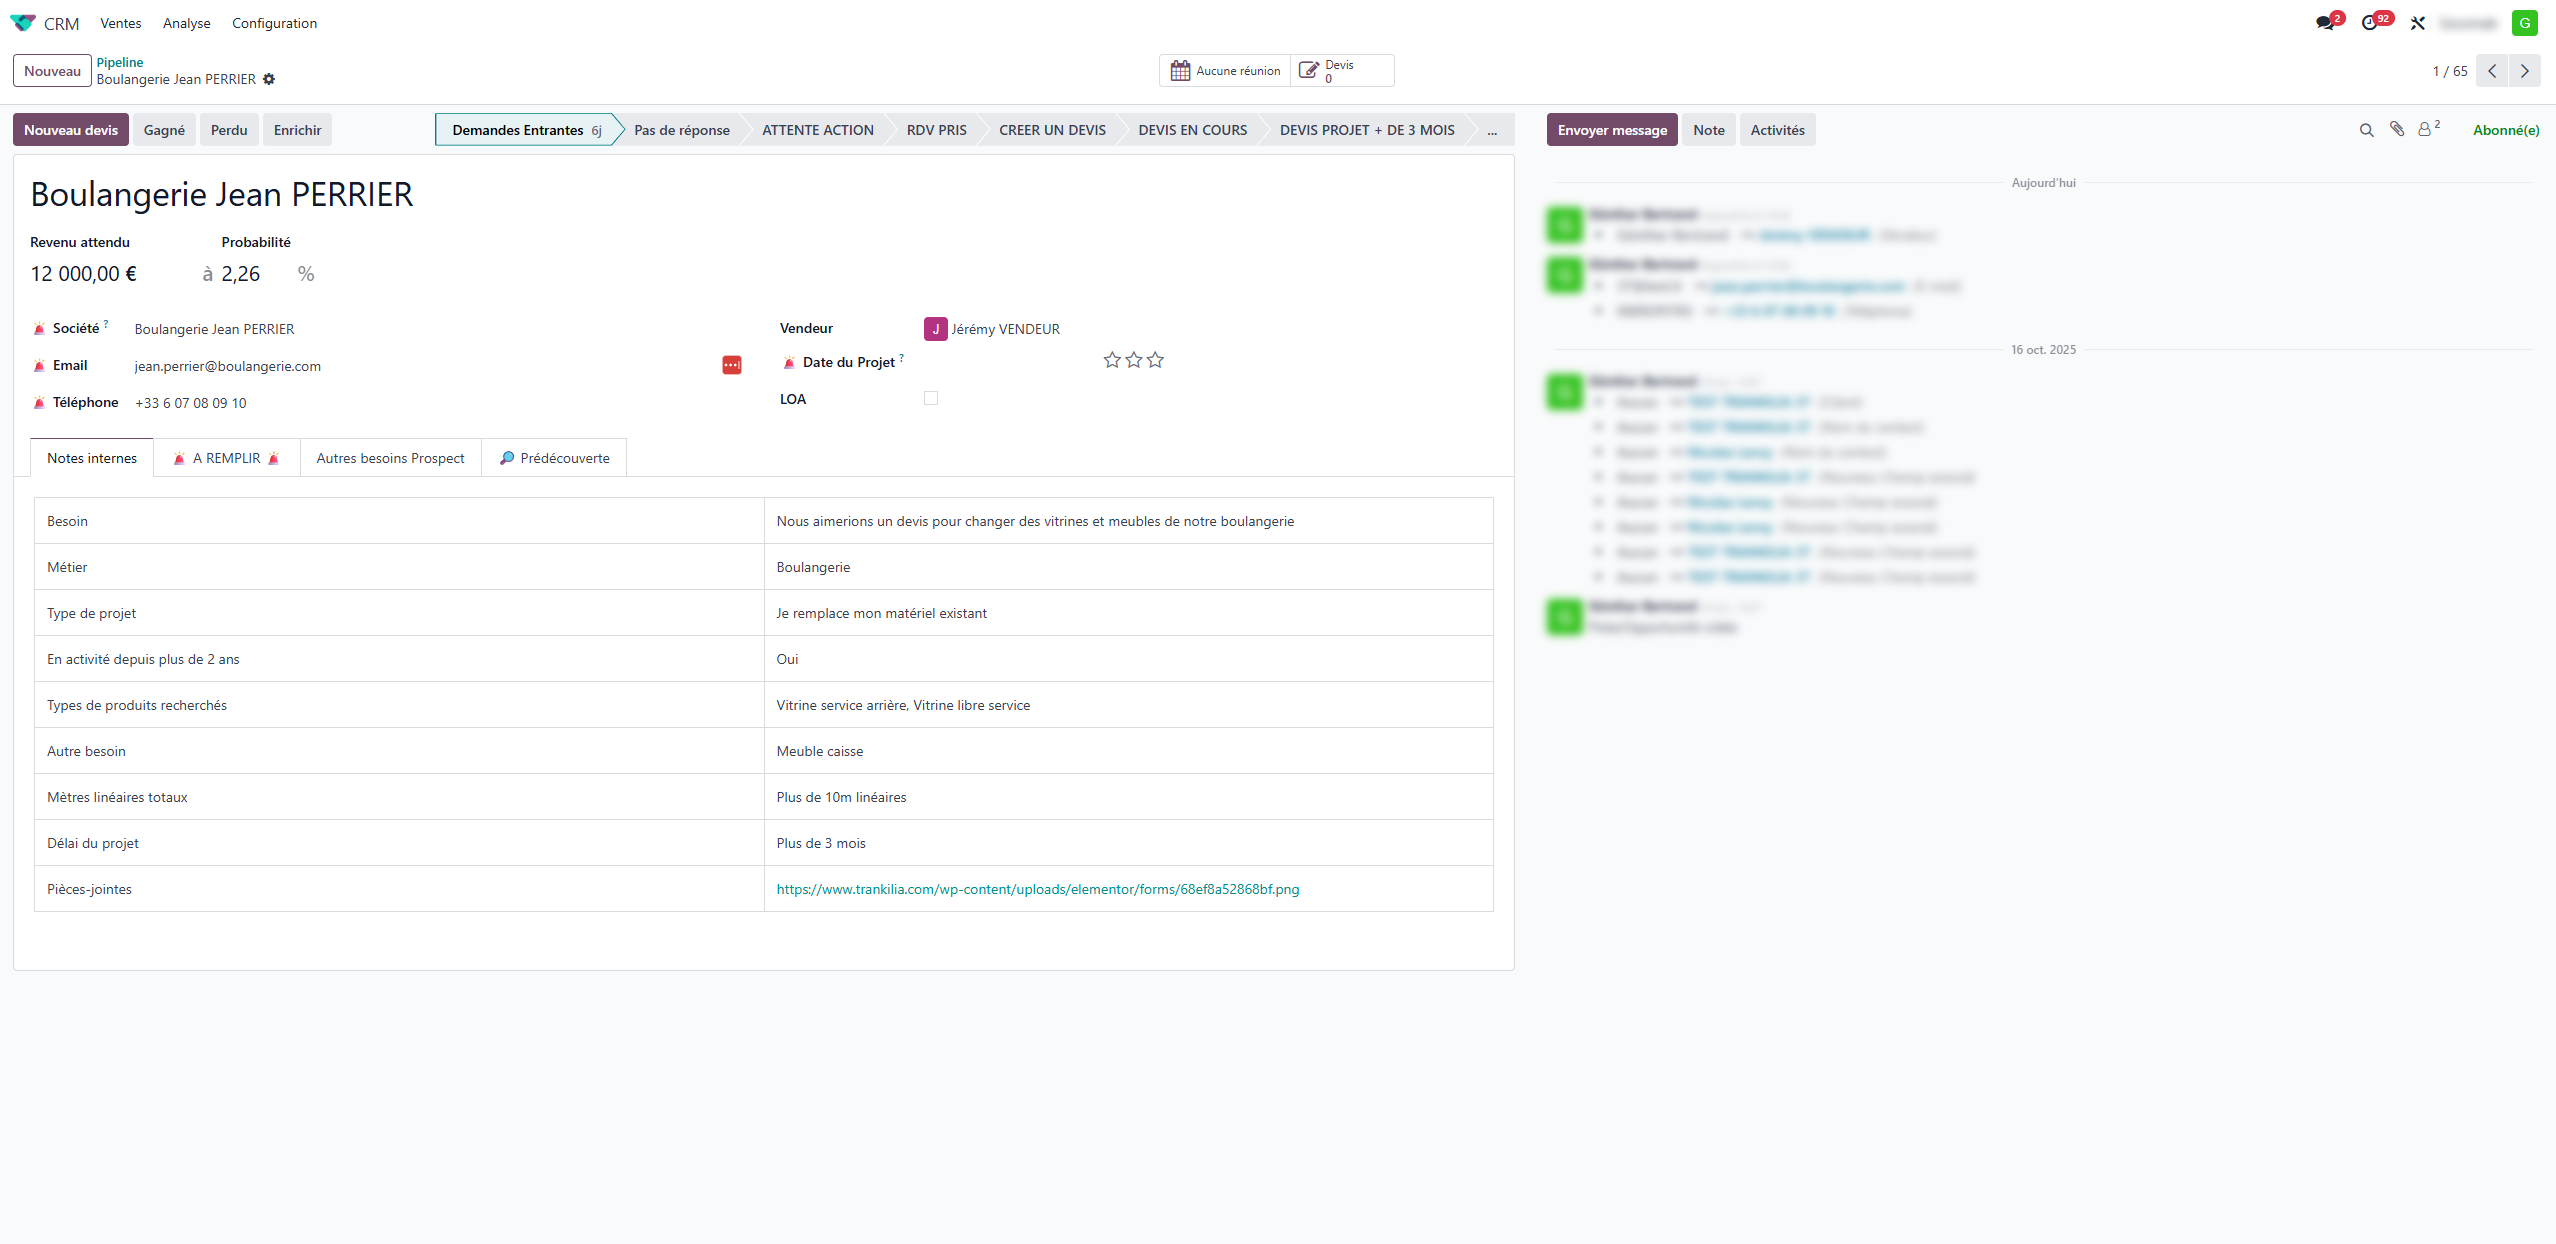
Task: Open the conversations messages icon
Action: pyautogui.click(x=2325, y=23)
